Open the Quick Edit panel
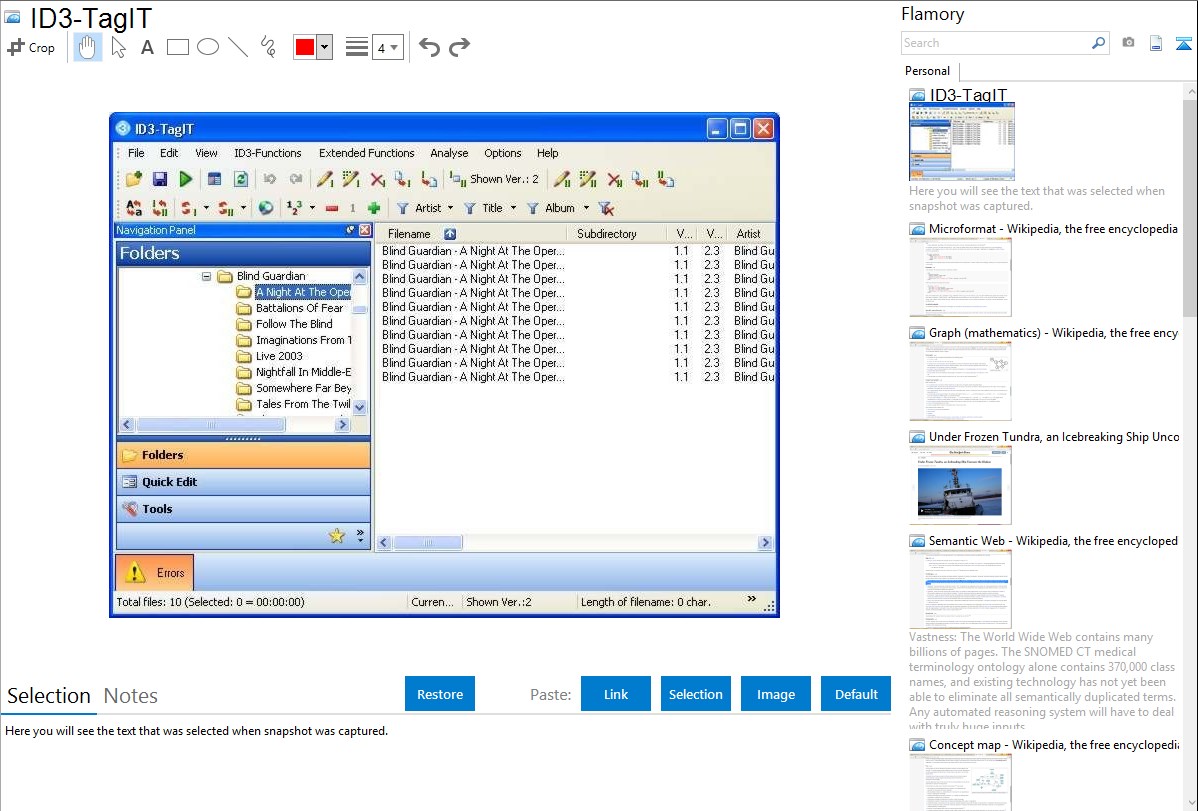This screenshot has height=811, width=1198. pyautogui.click(x=244, y=482)
